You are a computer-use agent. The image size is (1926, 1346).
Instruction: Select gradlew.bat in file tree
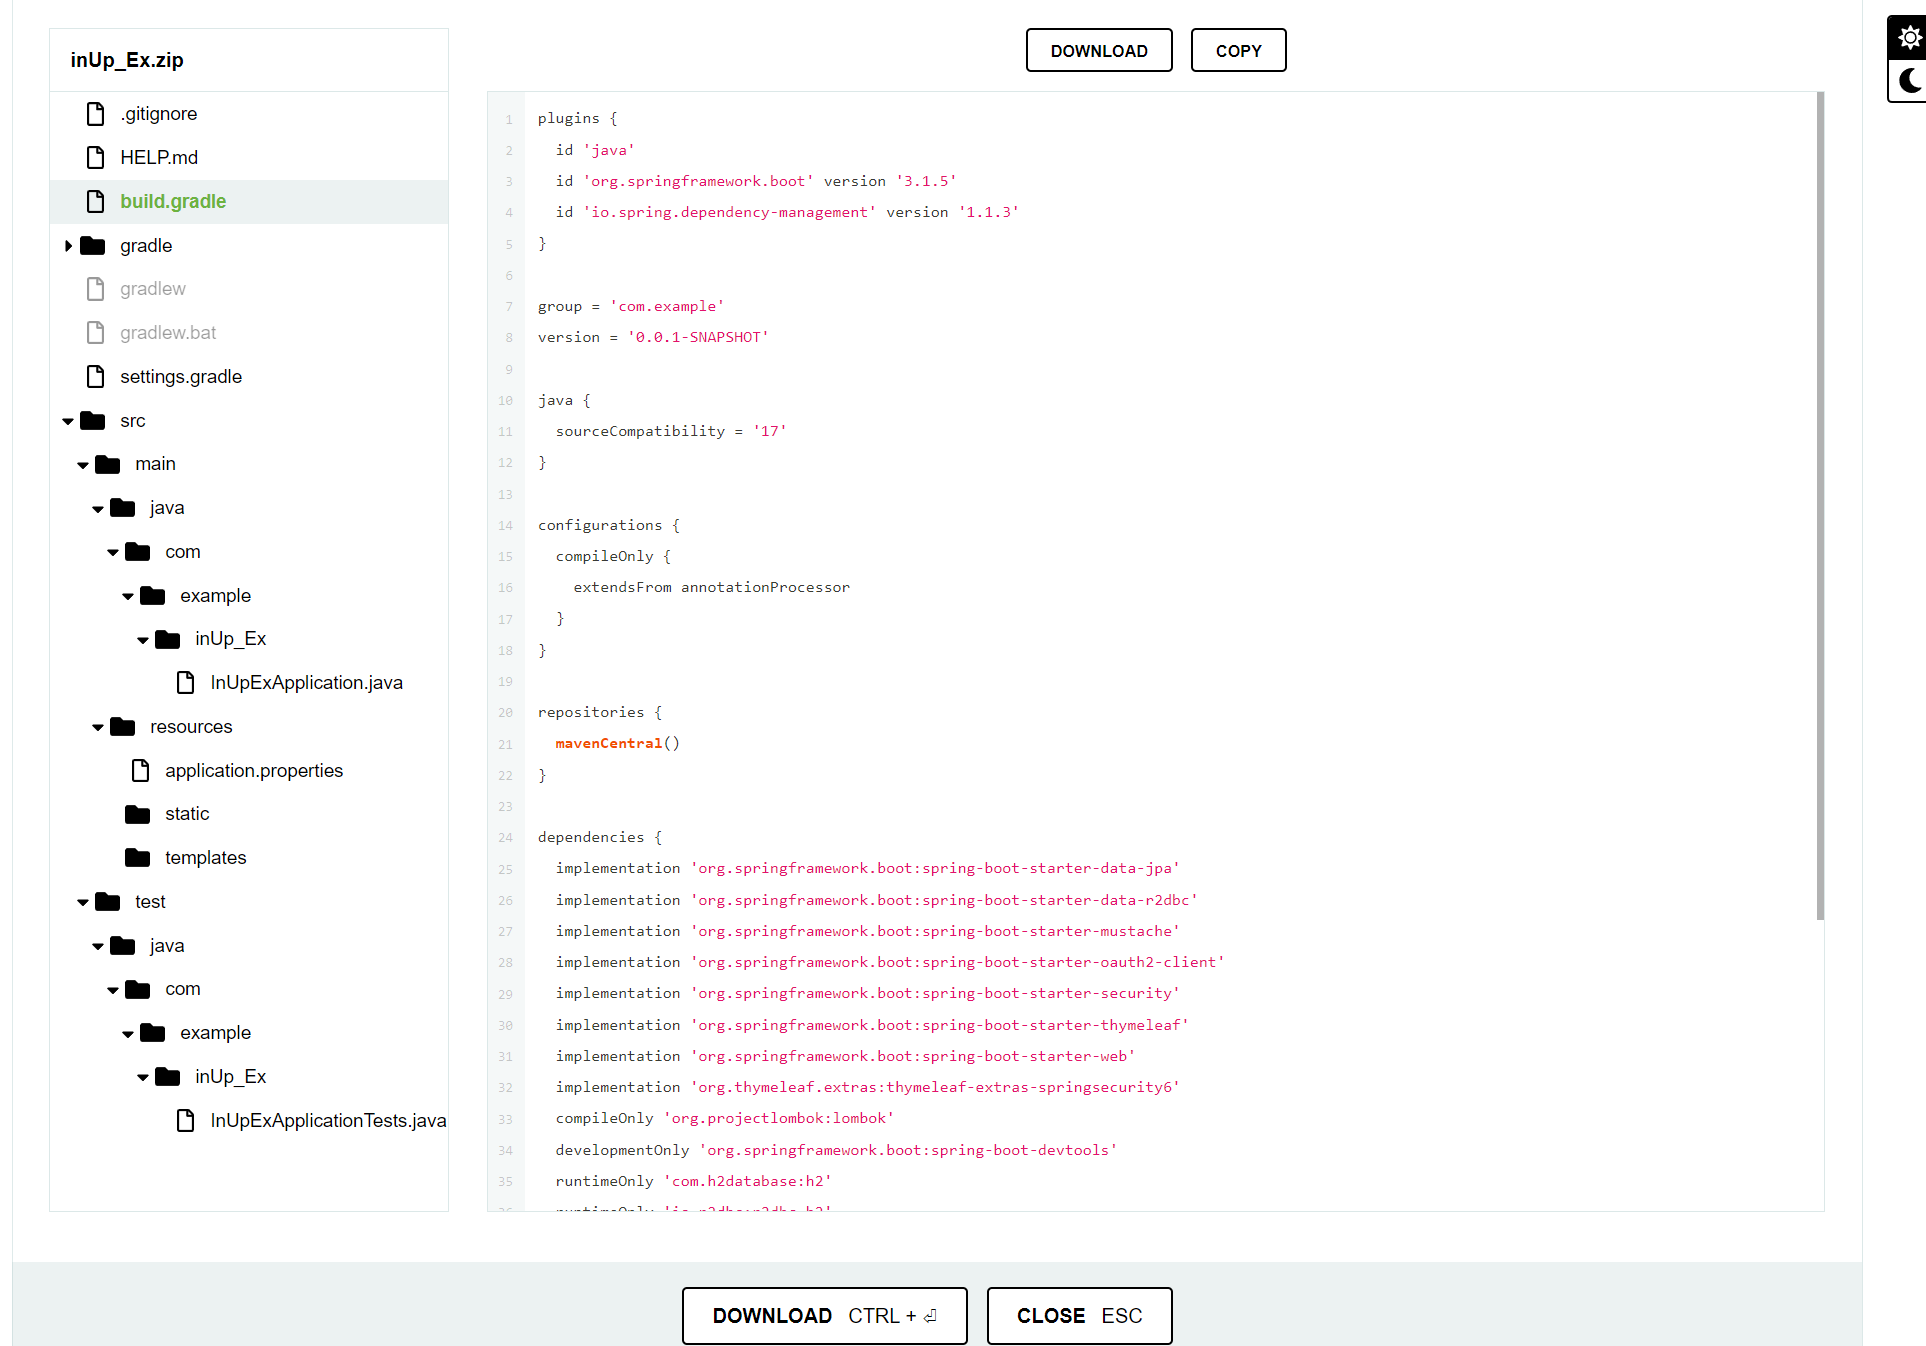tap(167, 333)
